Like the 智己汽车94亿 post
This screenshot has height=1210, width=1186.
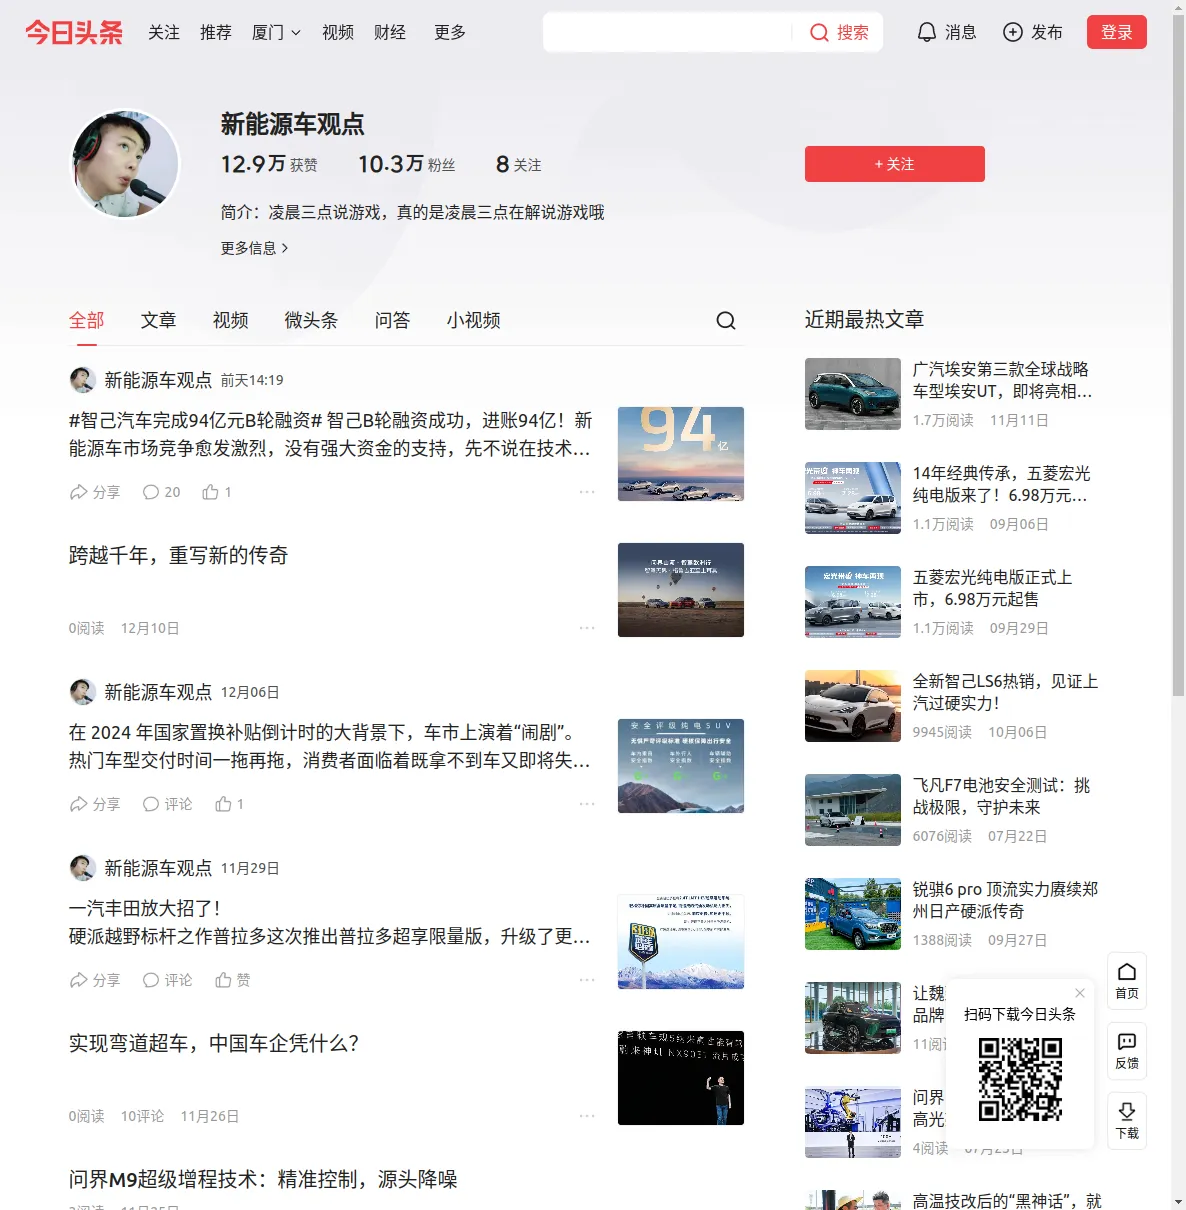(x=217, y=492)
